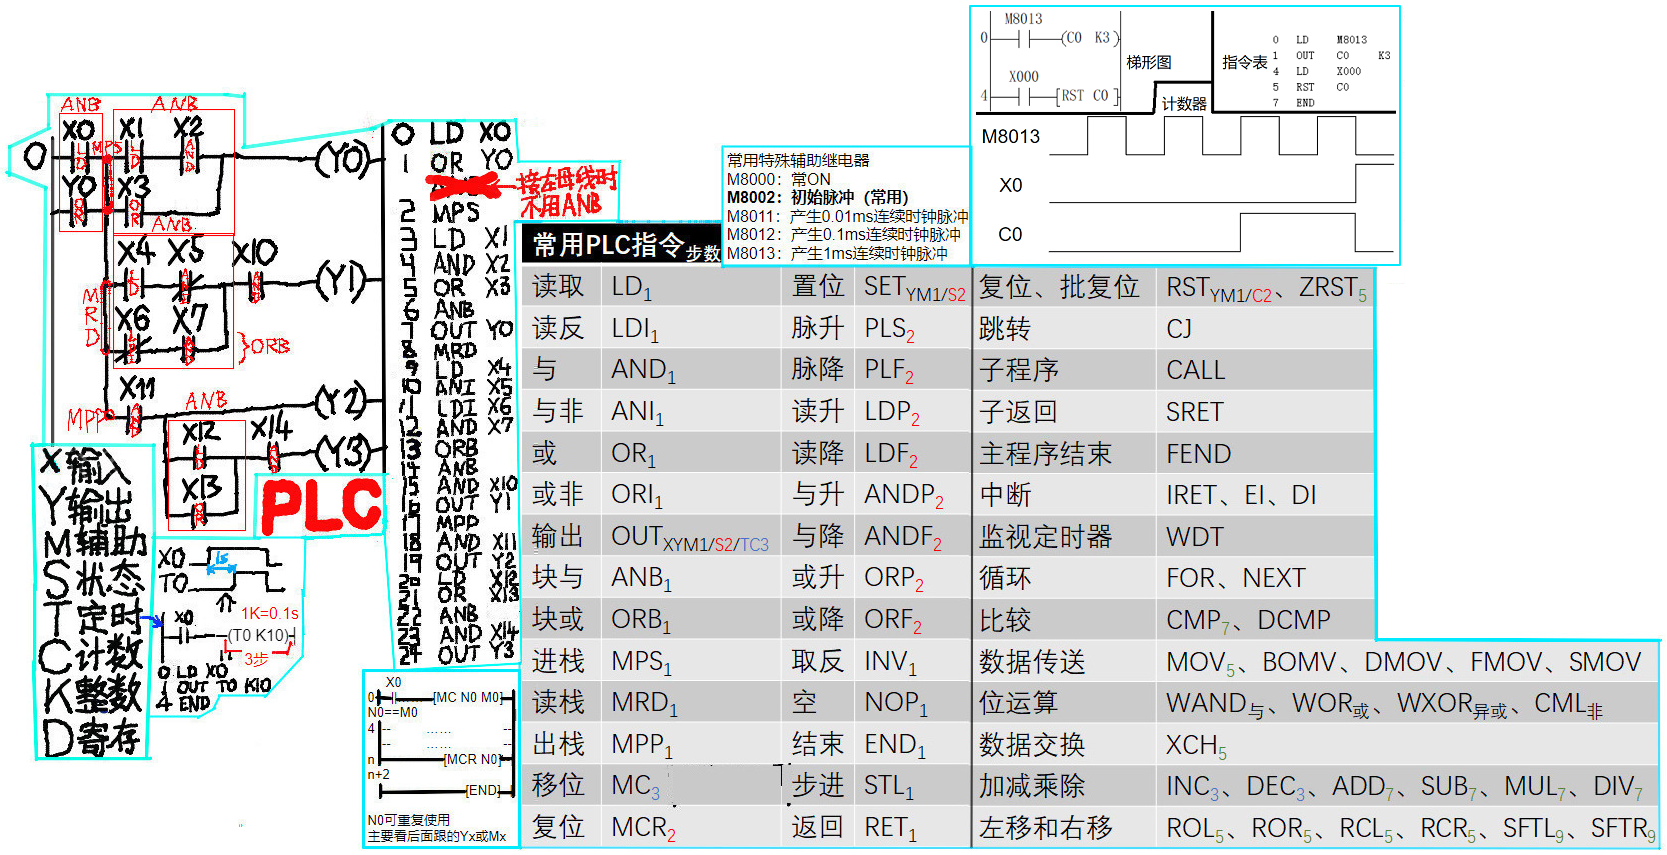The height and width of the screenshot is (855, 1667).
Task: Select the ANDP instruction cell
Action: [x=912, y=495]
